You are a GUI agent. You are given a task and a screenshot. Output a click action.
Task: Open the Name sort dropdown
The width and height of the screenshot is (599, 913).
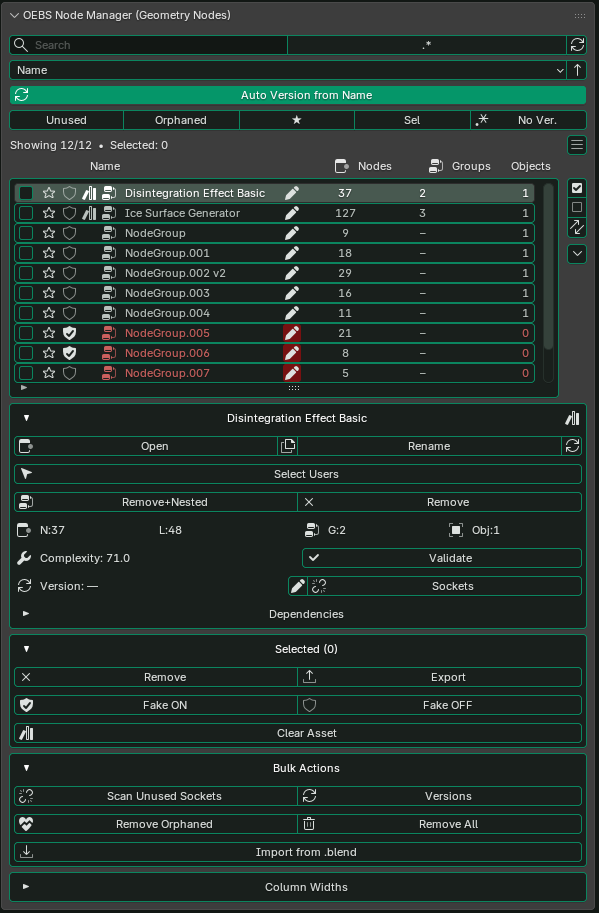point(288,70)
